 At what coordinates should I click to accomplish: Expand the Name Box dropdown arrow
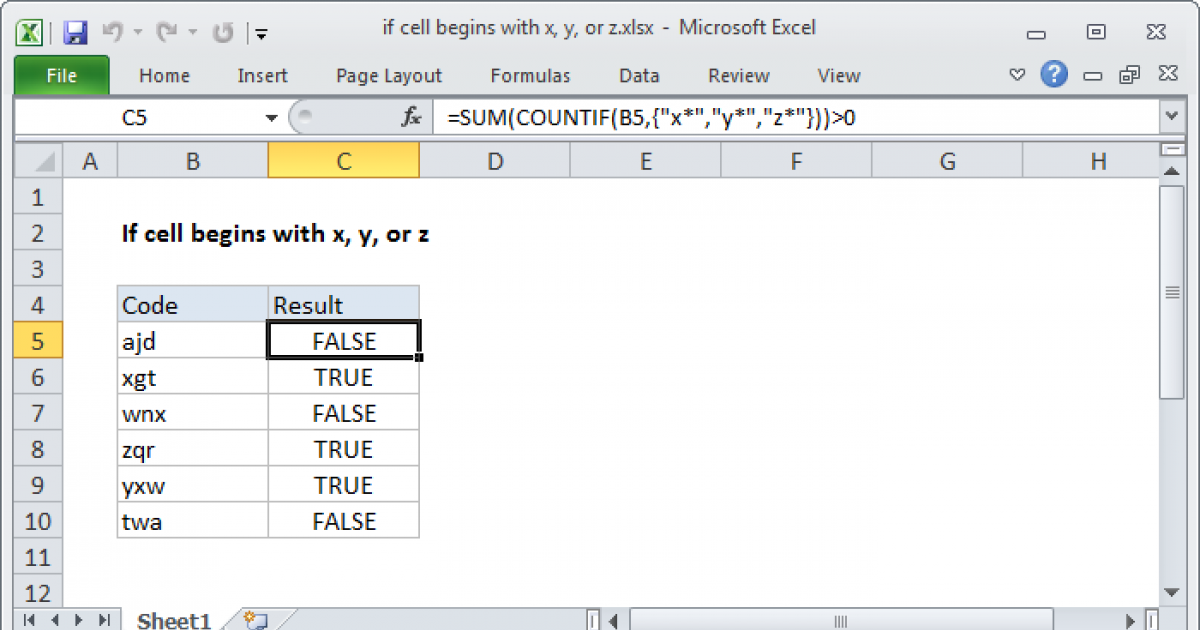coord(271,118)
